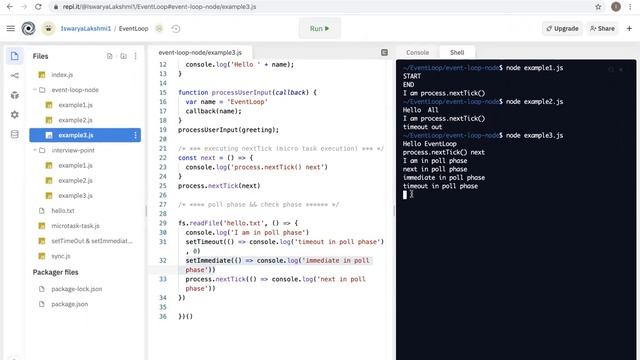Open example1.js under event-loop-node
Screen dimensions: 640x360
76,105
